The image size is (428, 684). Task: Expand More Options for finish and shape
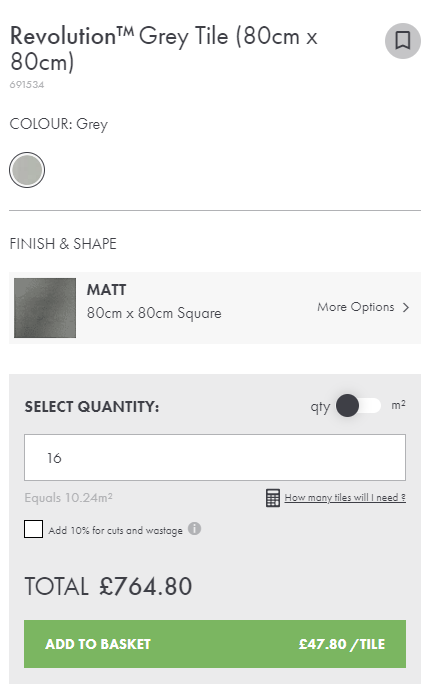[363, 307]
